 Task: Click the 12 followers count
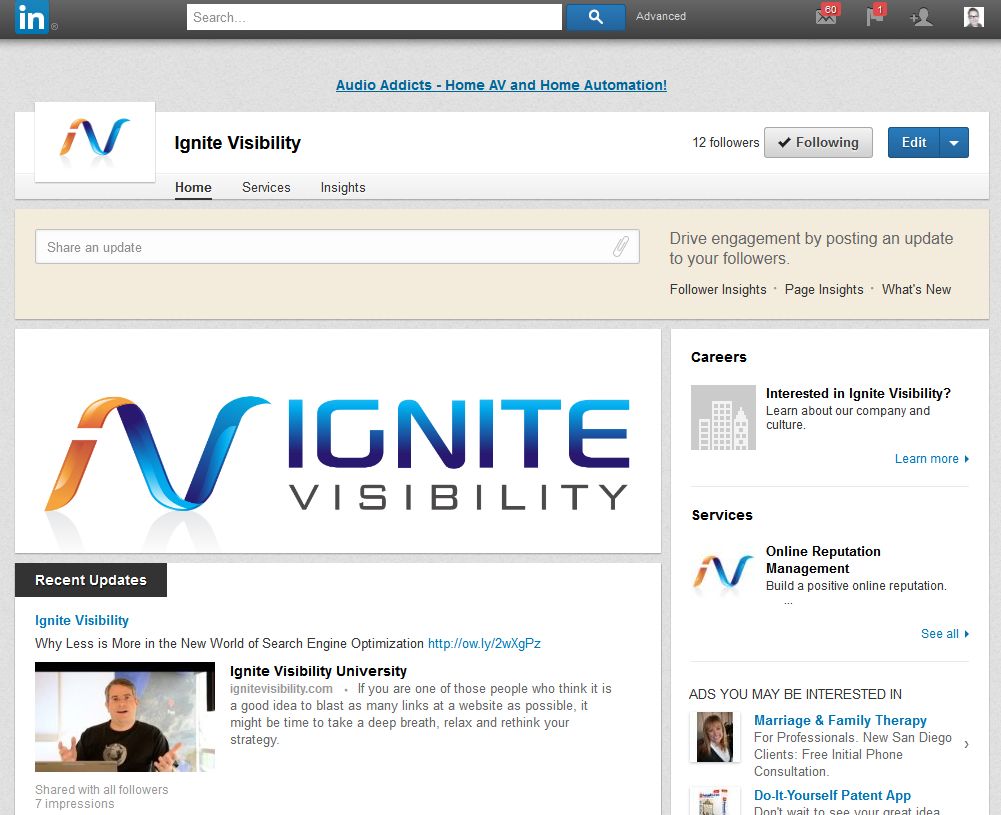[726, 142]
